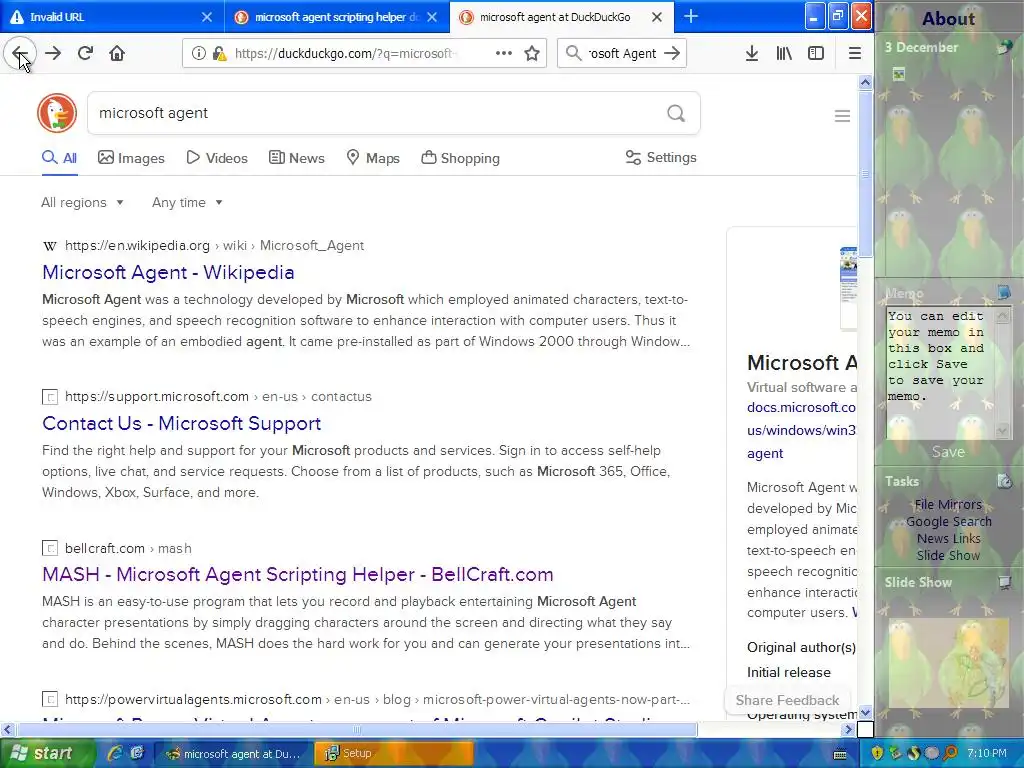The height and width of the screenshot is (768, 1024).
Task: Open the Library bookshelf icon
Action: tap(784, 53)
